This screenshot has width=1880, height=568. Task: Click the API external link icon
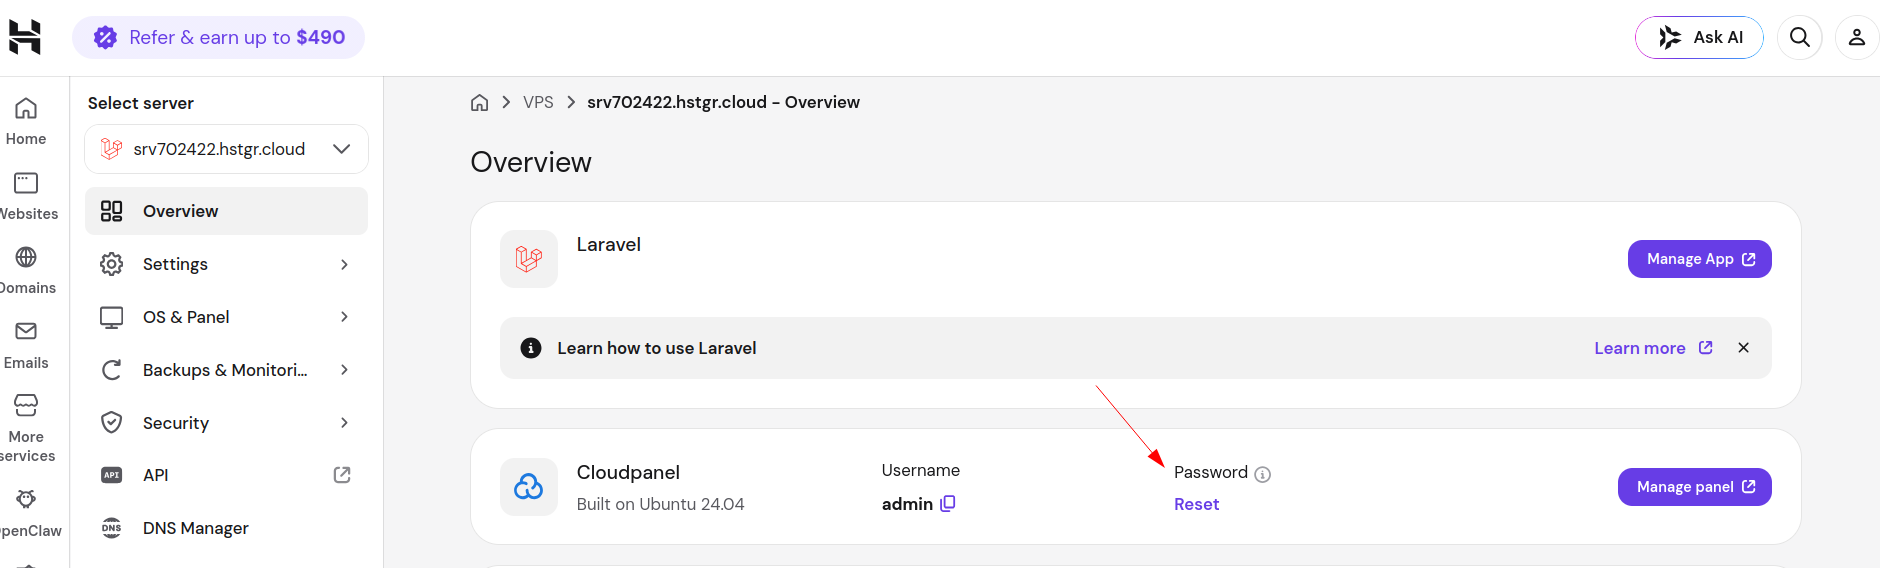coord(342,475)
